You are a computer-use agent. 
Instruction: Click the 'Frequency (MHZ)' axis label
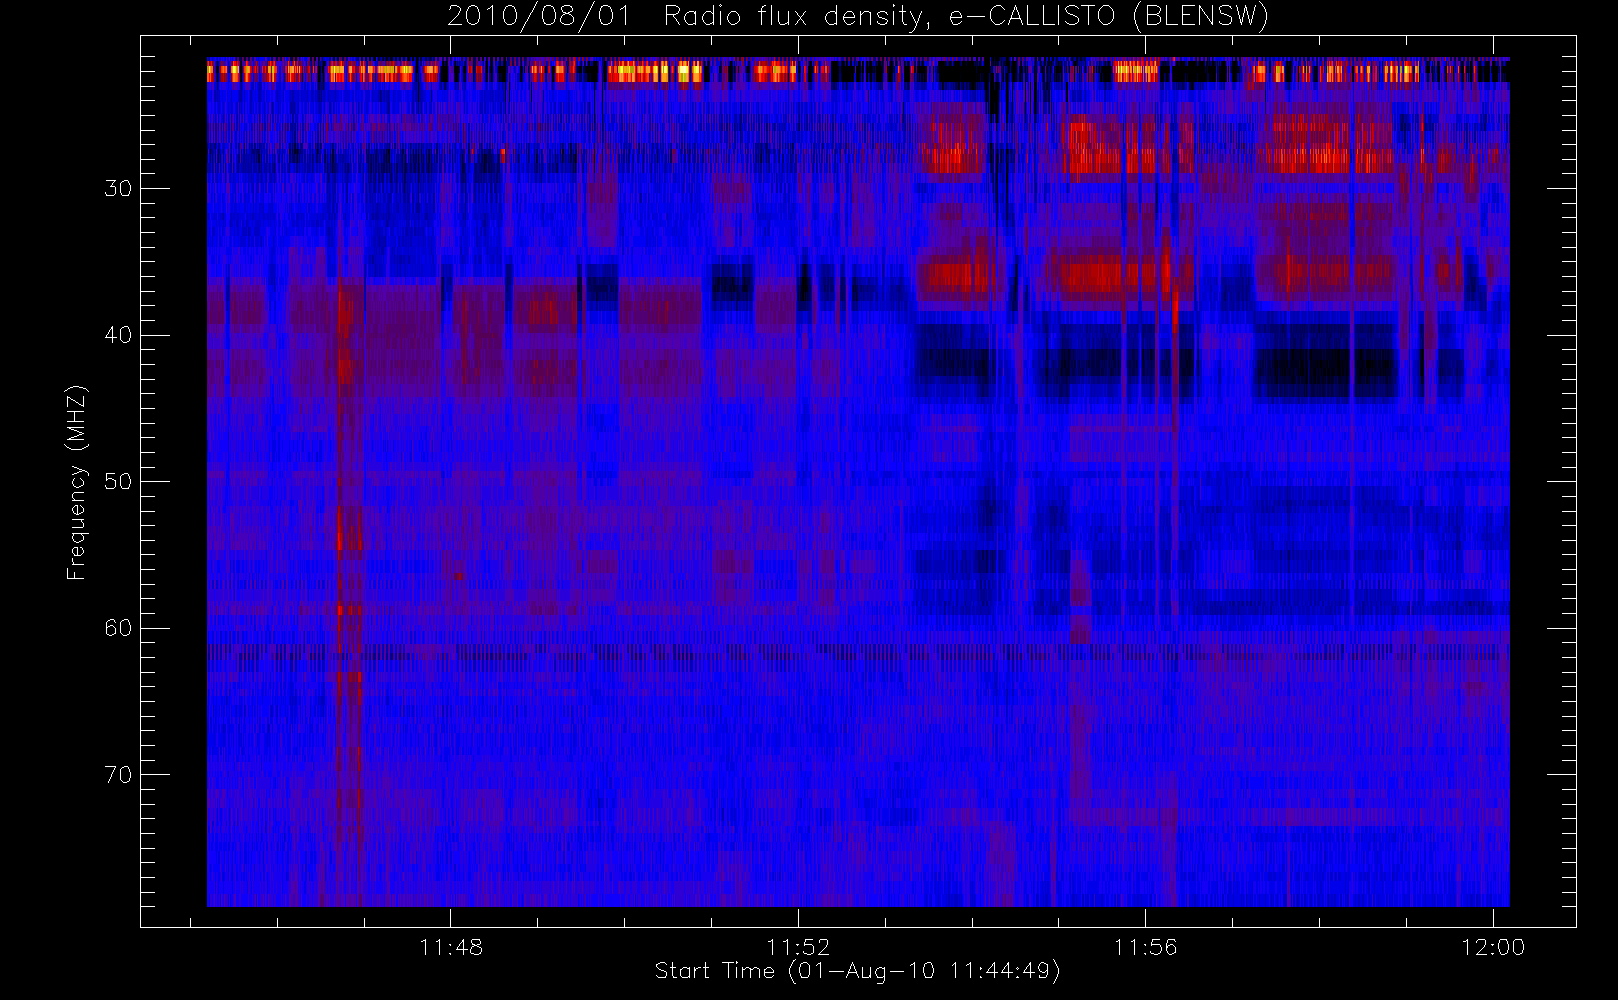tap(76, 482)
